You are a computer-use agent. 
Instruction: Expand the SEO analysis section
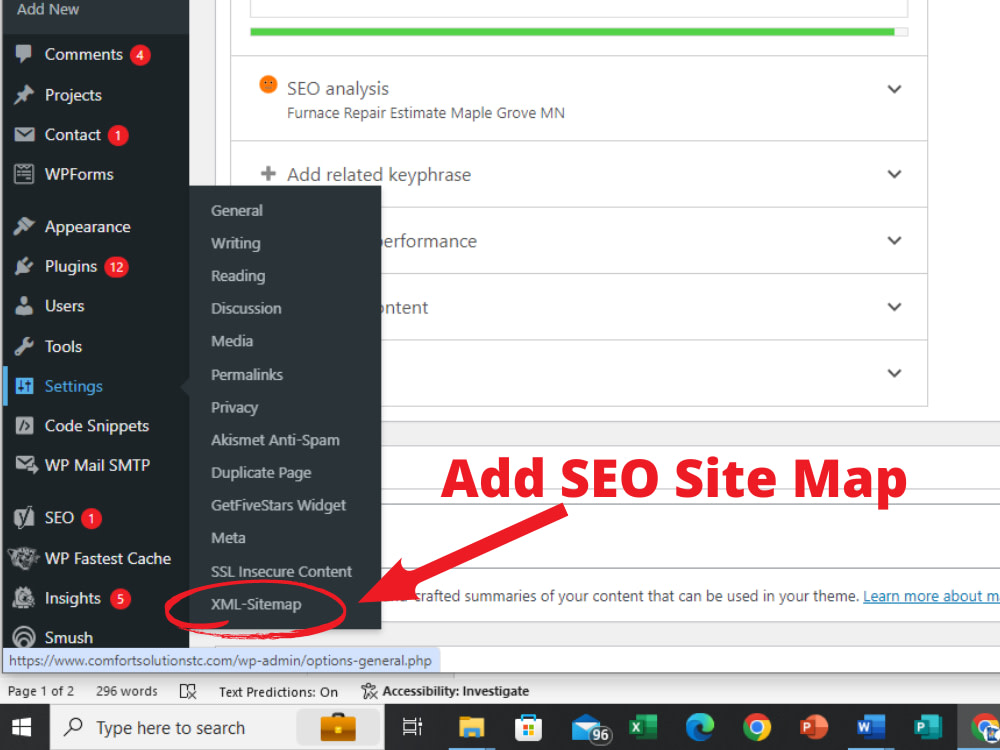(895, 89)
